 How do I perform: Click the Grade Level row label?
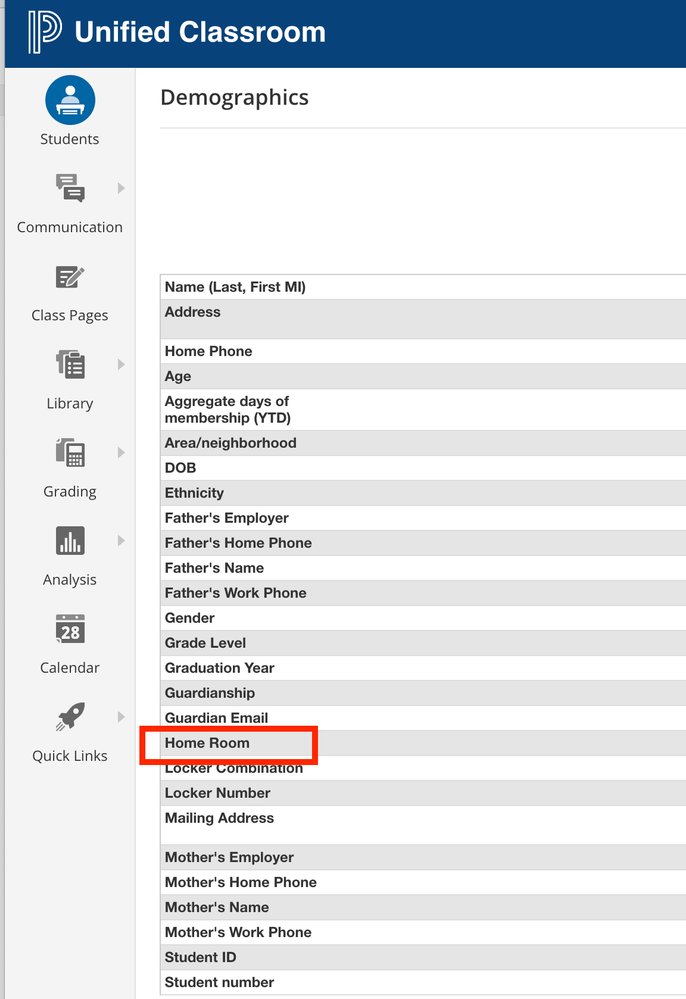[205, 643]
